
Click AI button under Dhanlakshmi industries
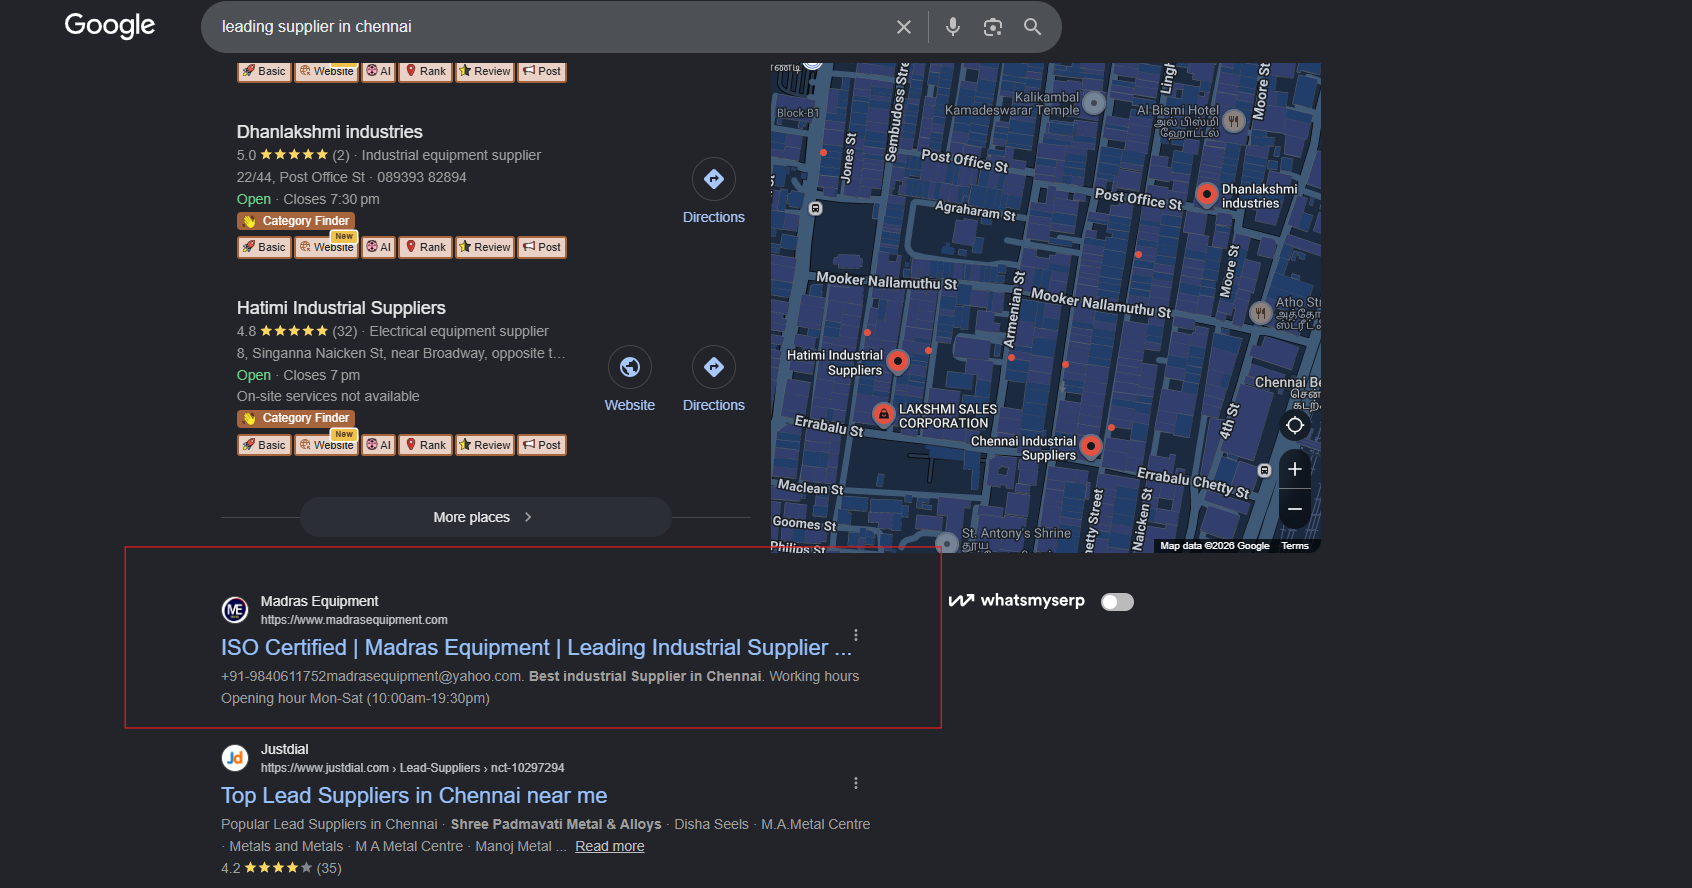[379, 247]
